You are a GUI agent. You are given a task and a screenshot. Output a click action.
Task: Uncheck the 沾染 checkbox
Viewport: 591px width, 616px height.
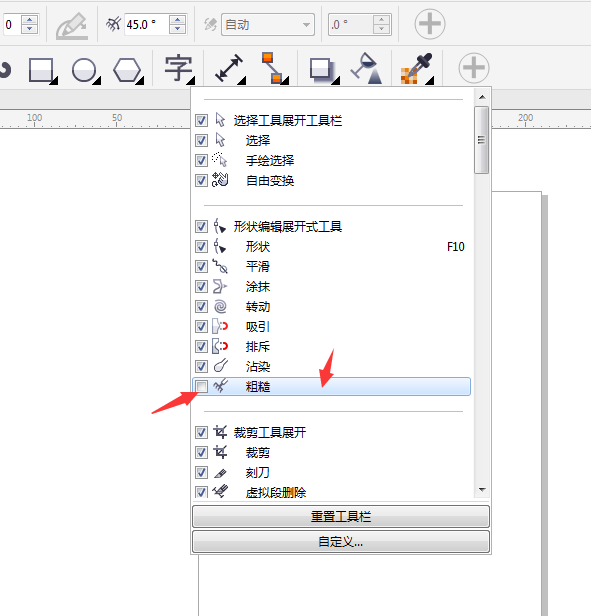pyautogui.click(x=201, y=367)
